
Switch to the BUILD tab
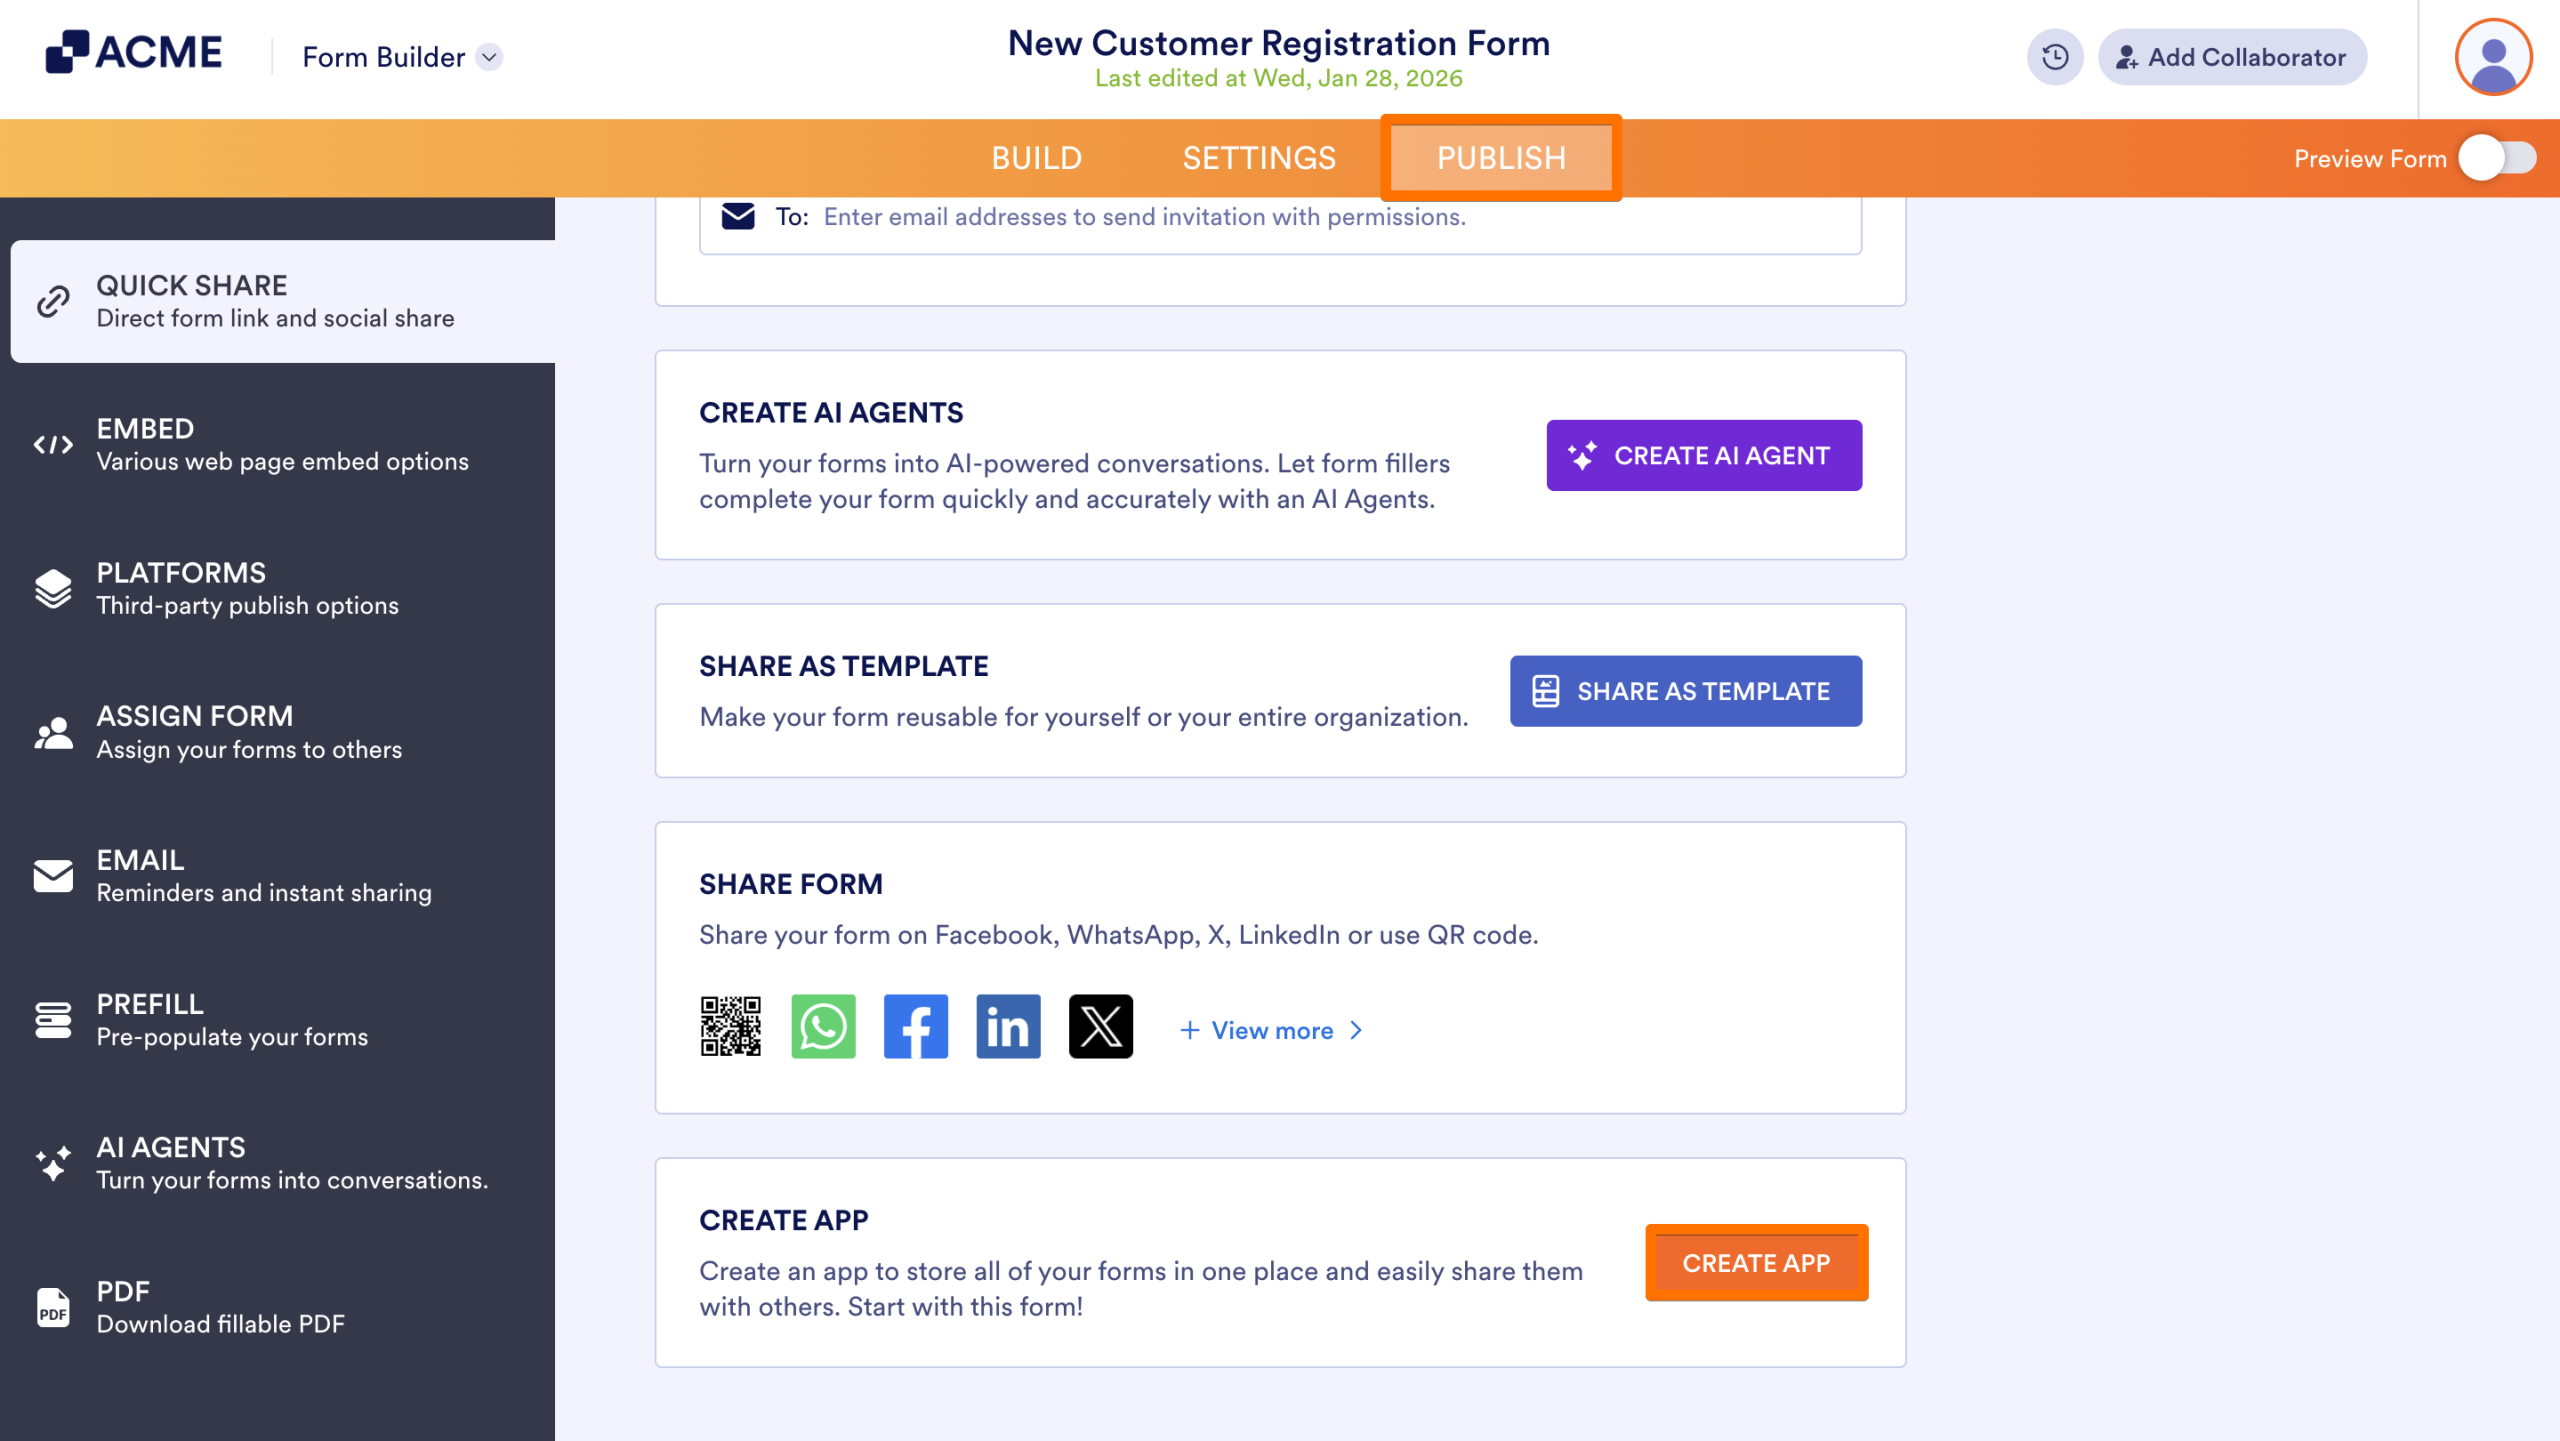point(1036,158)
